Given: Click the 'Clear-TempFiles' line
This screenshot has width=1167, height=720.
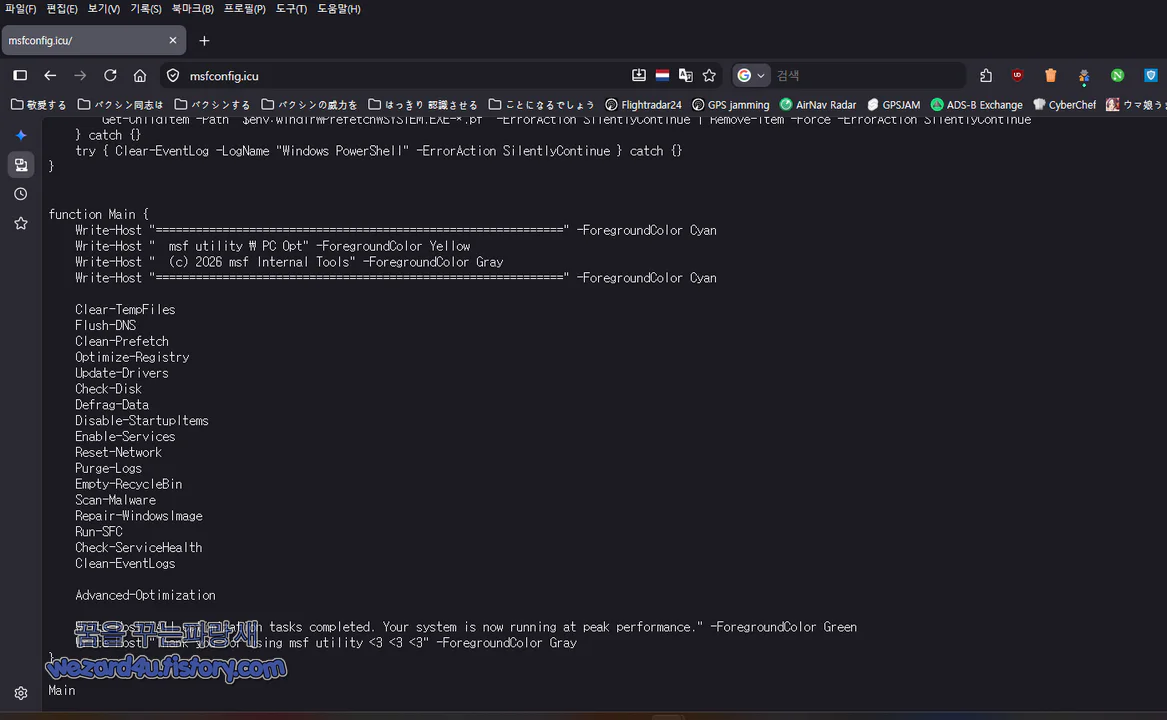Looking at the screenshot, I should [125, 310].
